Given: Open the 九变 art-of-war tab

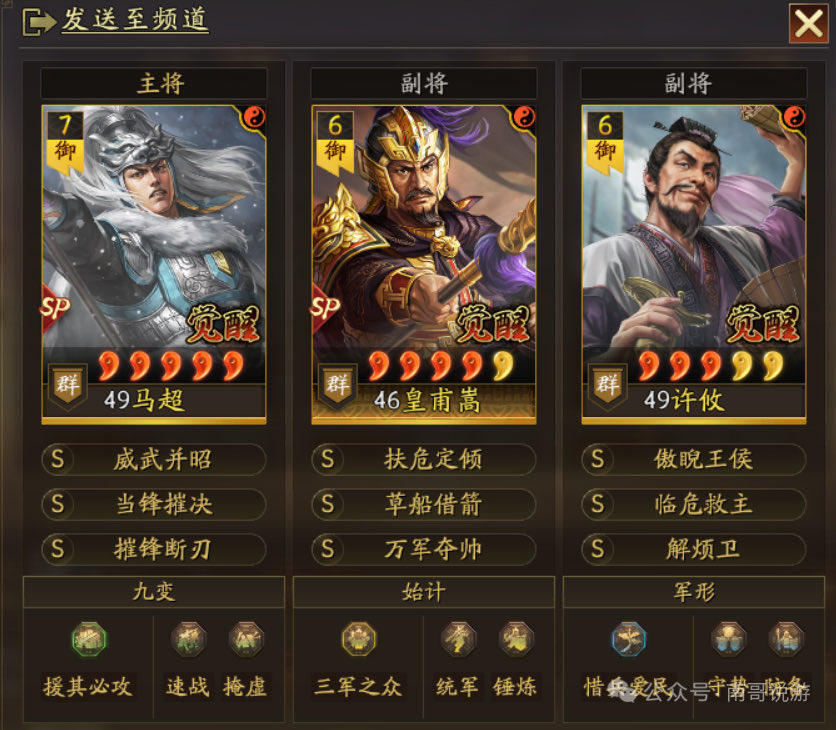Looking at the screenshot, I should pos(154,592).
